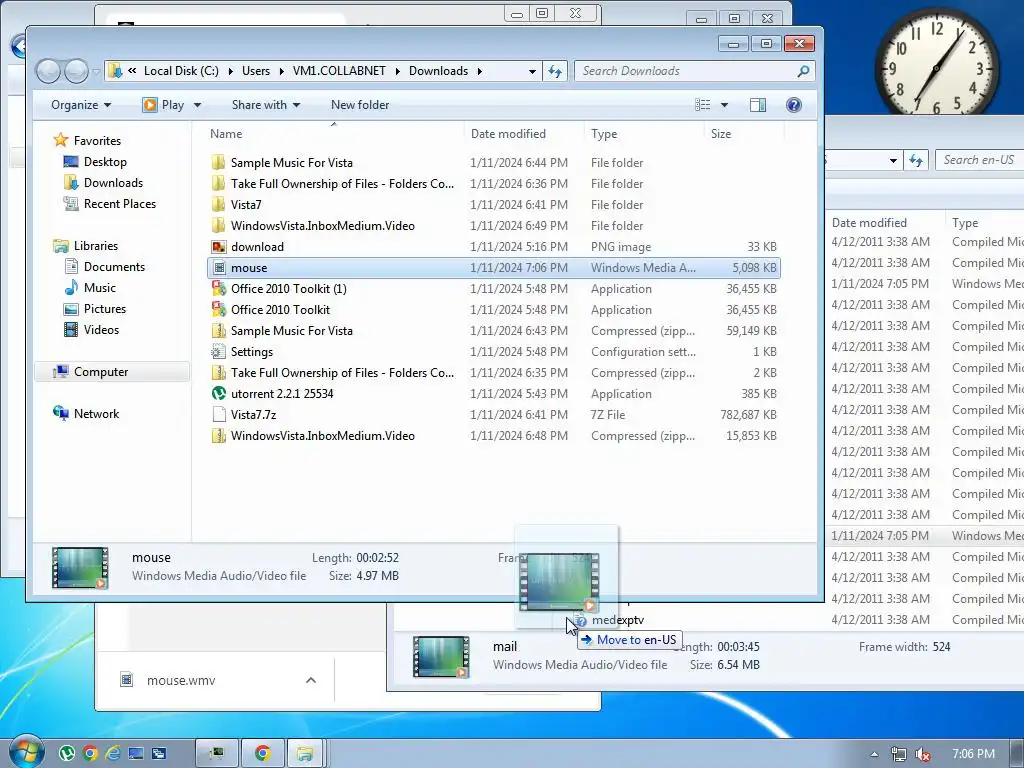Click the Refresh button next to address bar

tap(555, 71)
